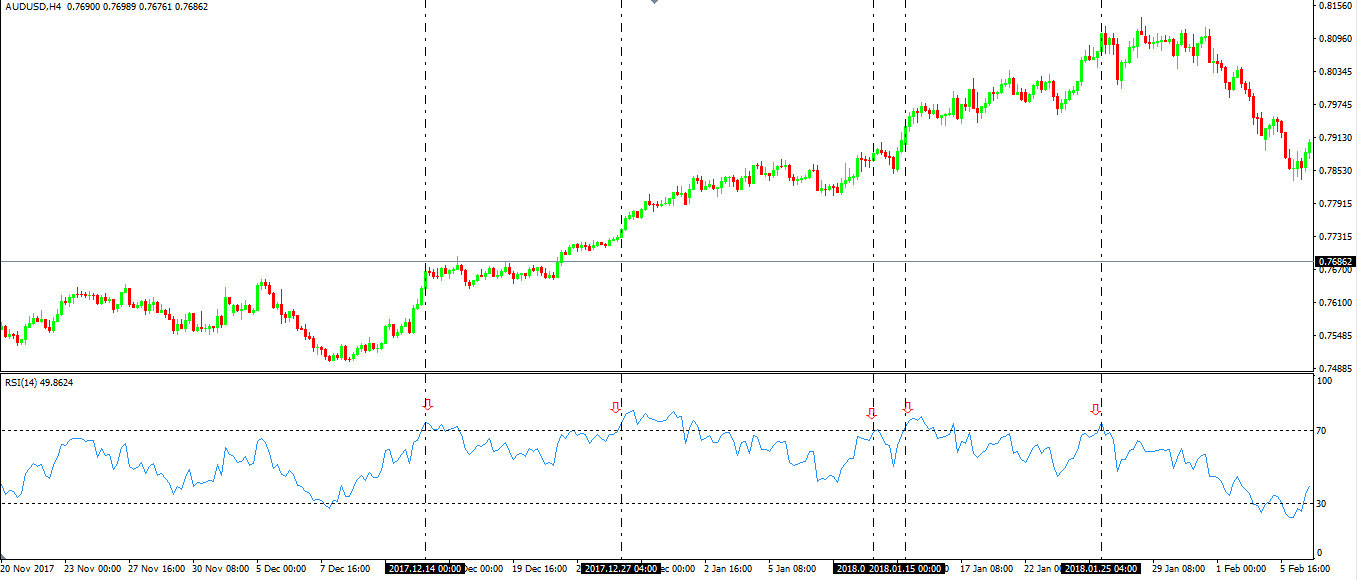Click the 5 Feb 16:00 time axis label
Screen dimensions: 1358x580
1305,568
